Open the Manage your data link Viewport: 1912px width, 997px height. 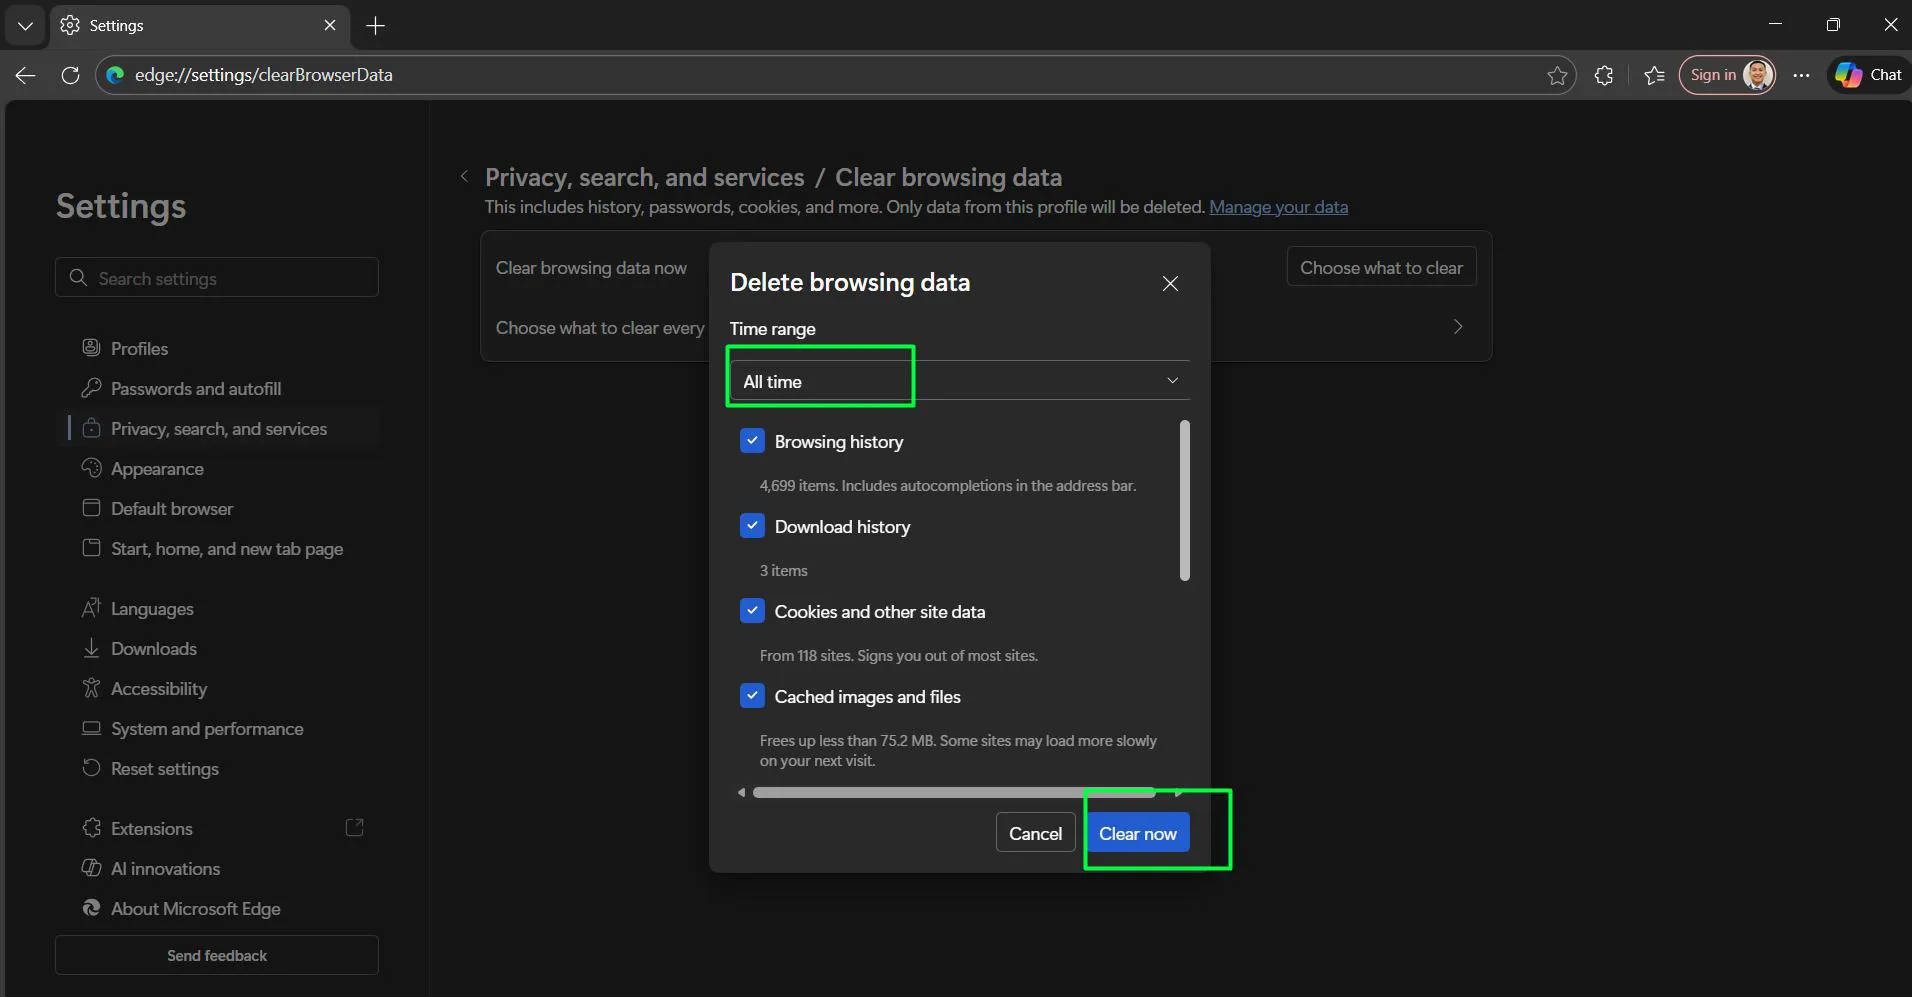1279,207
